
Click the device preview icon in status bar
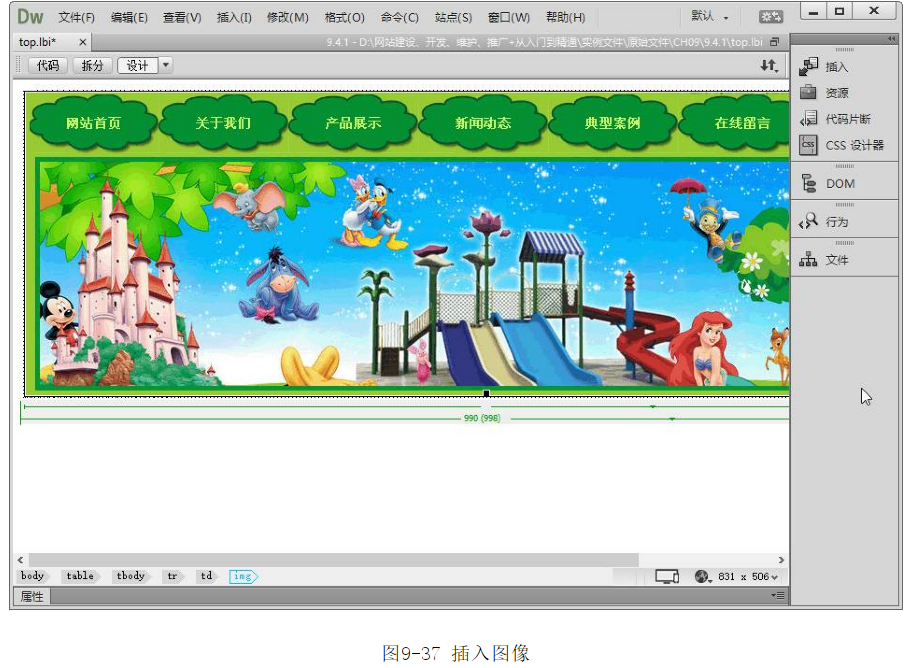click(667, 577)
